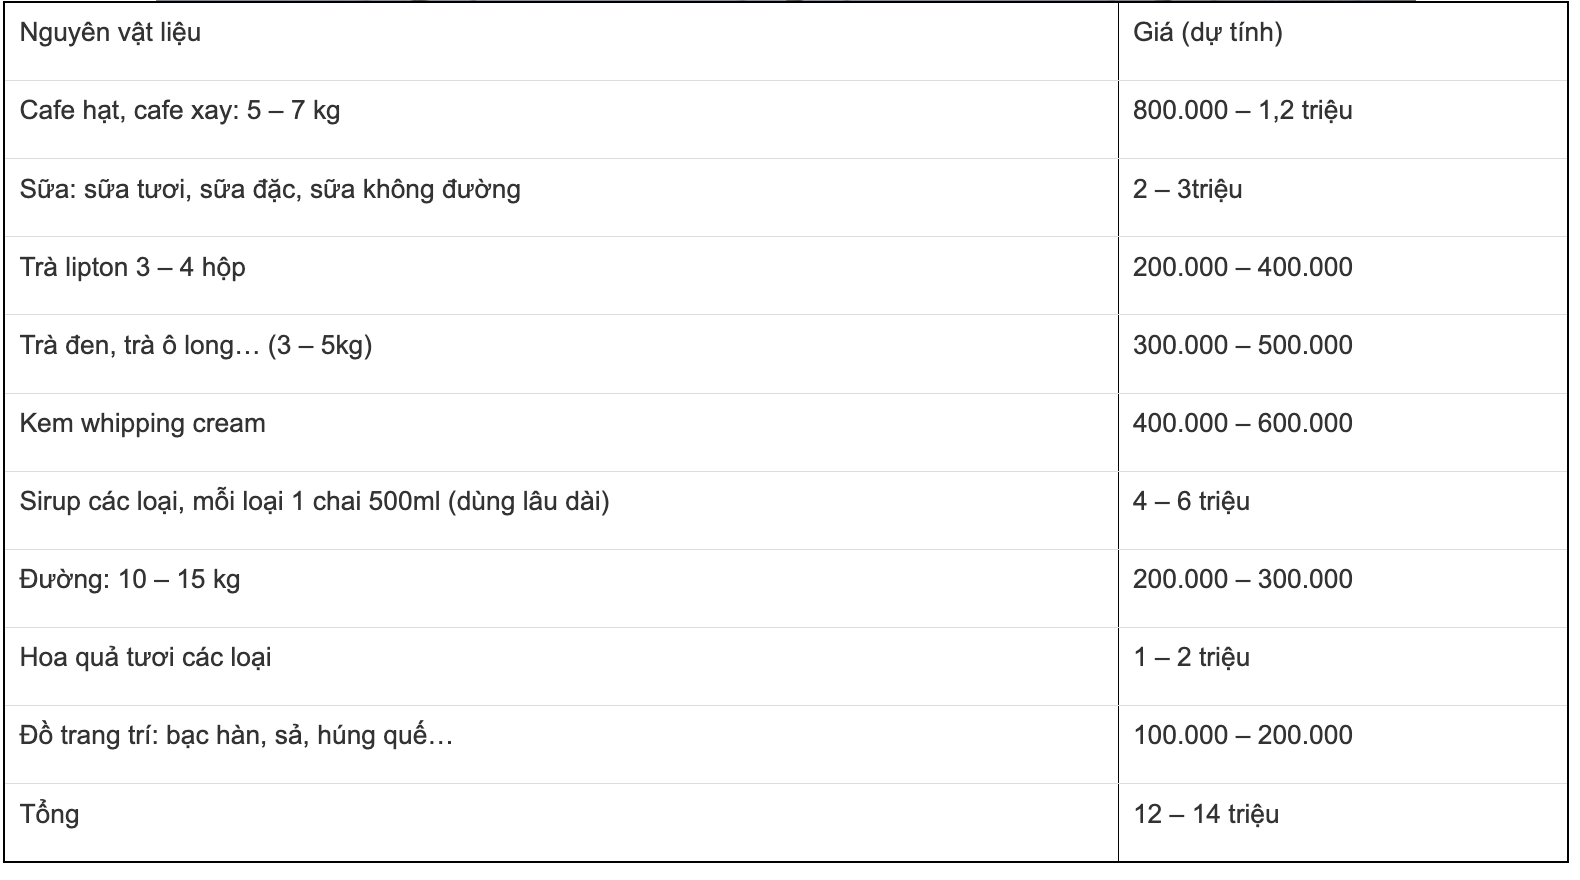Click the "Nguyên vật liệu" header cell
The width and height of the screenshot is (1580, 880).
(x=110, y=33)
